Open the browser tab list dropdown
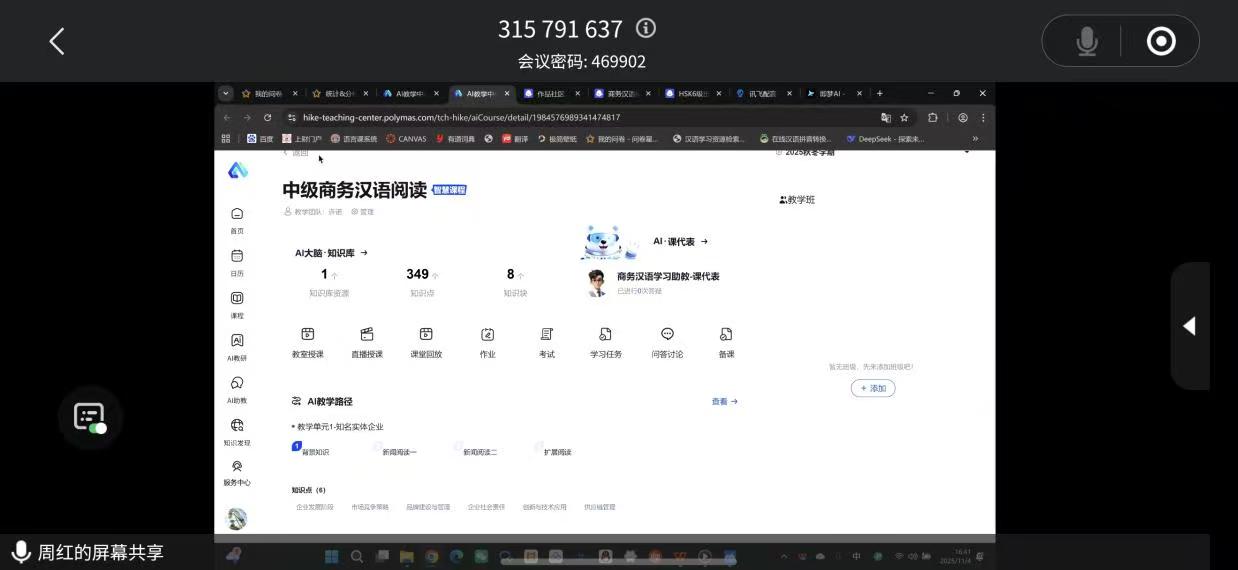Image resolution: width=1238 pixels, height=570 pixels. coord(226,94)
